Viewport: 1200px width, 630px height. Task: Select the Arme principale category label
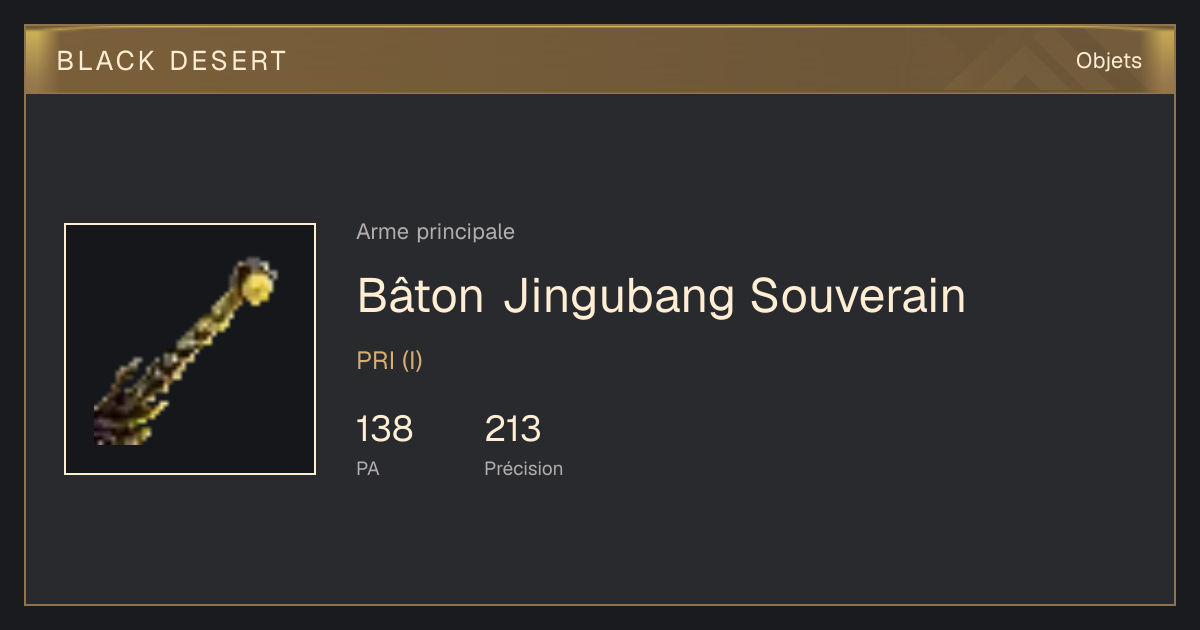(435, 232)
